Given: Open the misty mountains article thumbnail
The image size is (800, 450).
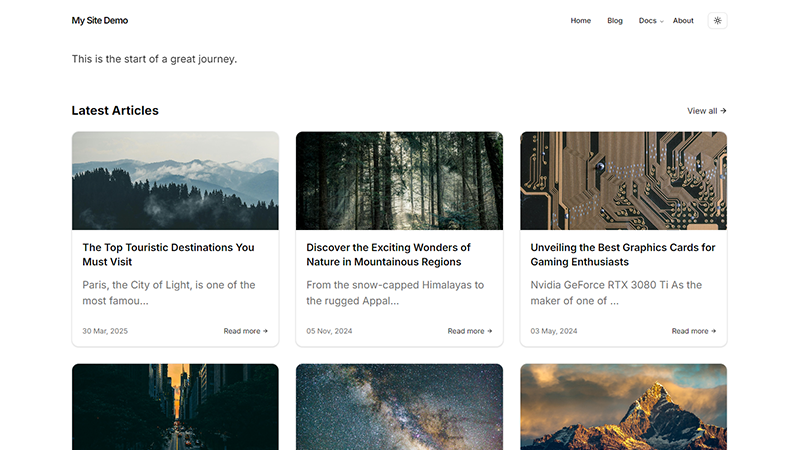Looking at the screenshot, I should click(175, 181).
